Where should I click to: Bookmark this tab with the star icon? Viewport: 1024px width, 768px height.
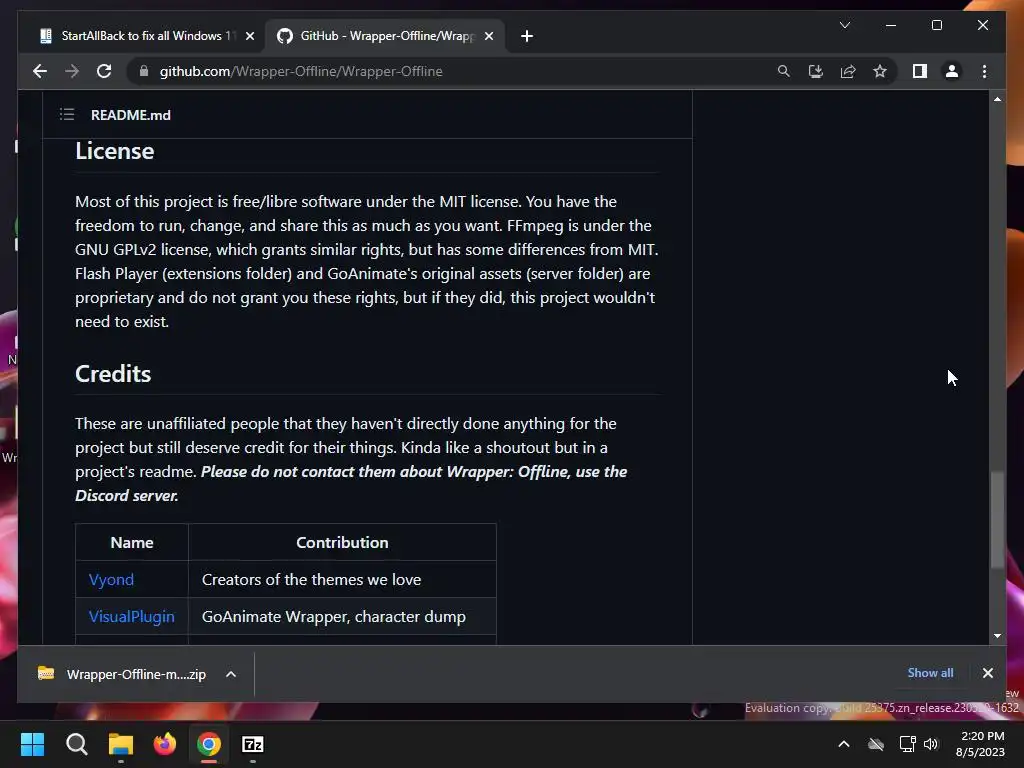880,71
